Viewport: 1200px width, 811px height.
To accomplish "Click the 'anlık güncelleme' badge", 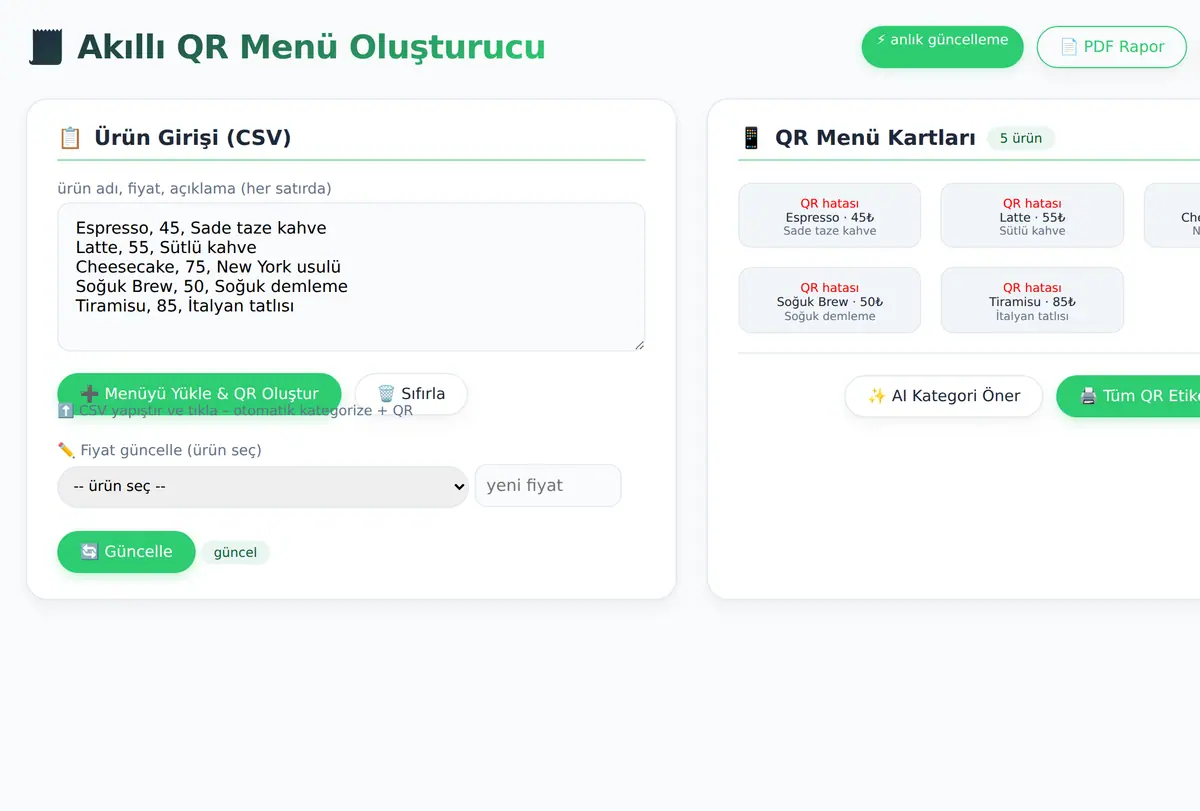I will (942, 47).
